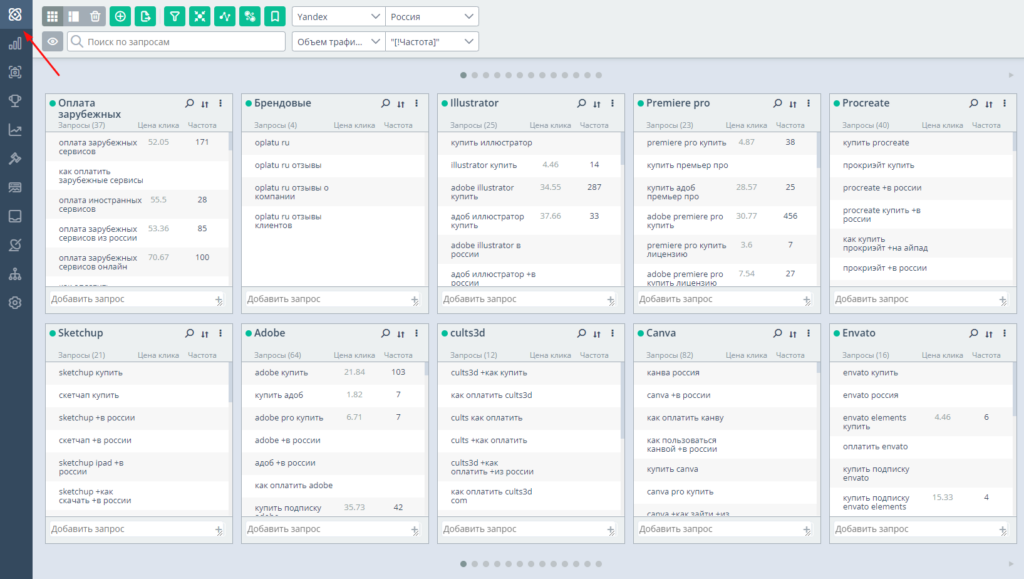Click the next page arrow at top right

(x=1011, y=75)
